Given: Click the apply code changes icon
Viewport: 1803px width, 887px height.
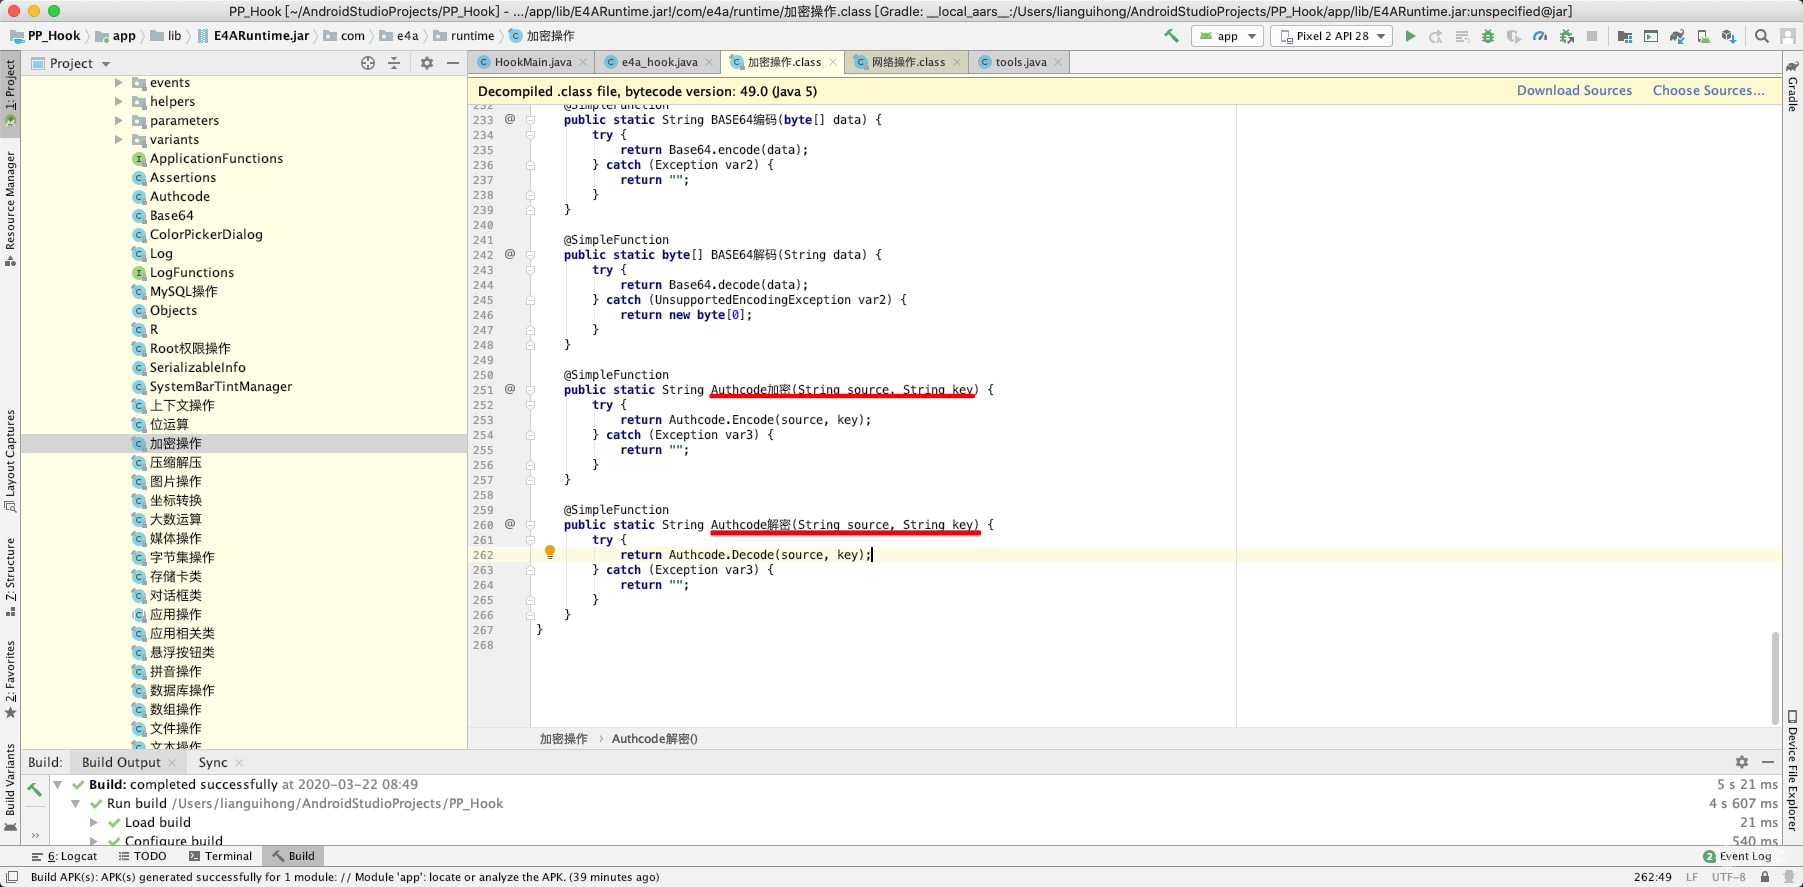Looking at the screenshot, I should click(x=1462, y=36).
